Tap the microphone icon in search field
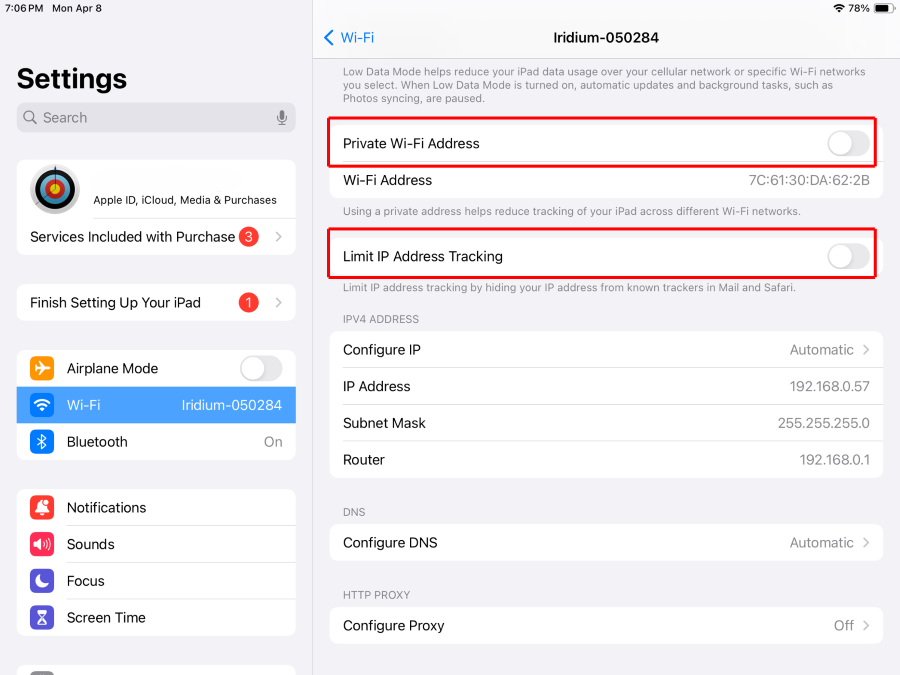This screenshot has height=675, width=900. point(282,118)
